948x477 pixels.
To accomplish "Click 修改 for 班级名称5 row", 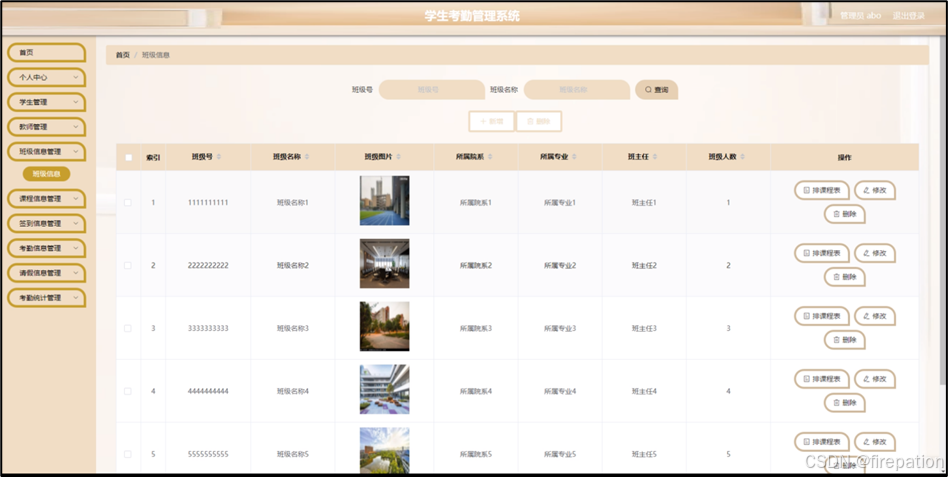I will (875, 442).
